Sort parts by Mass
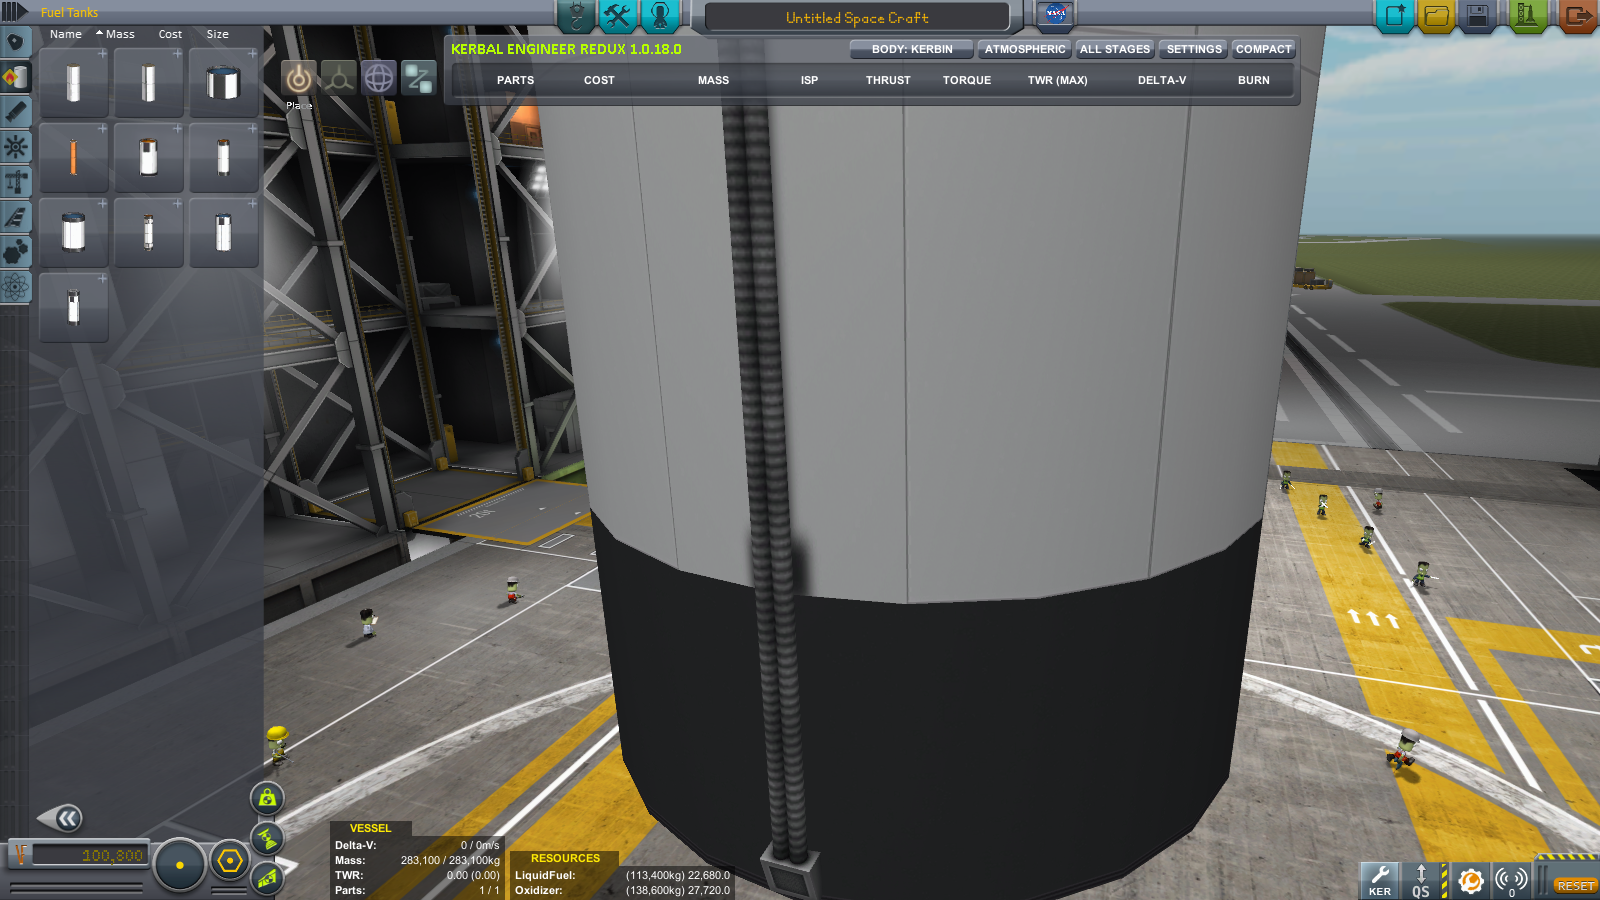The image size is (1600, 900). 120,34
